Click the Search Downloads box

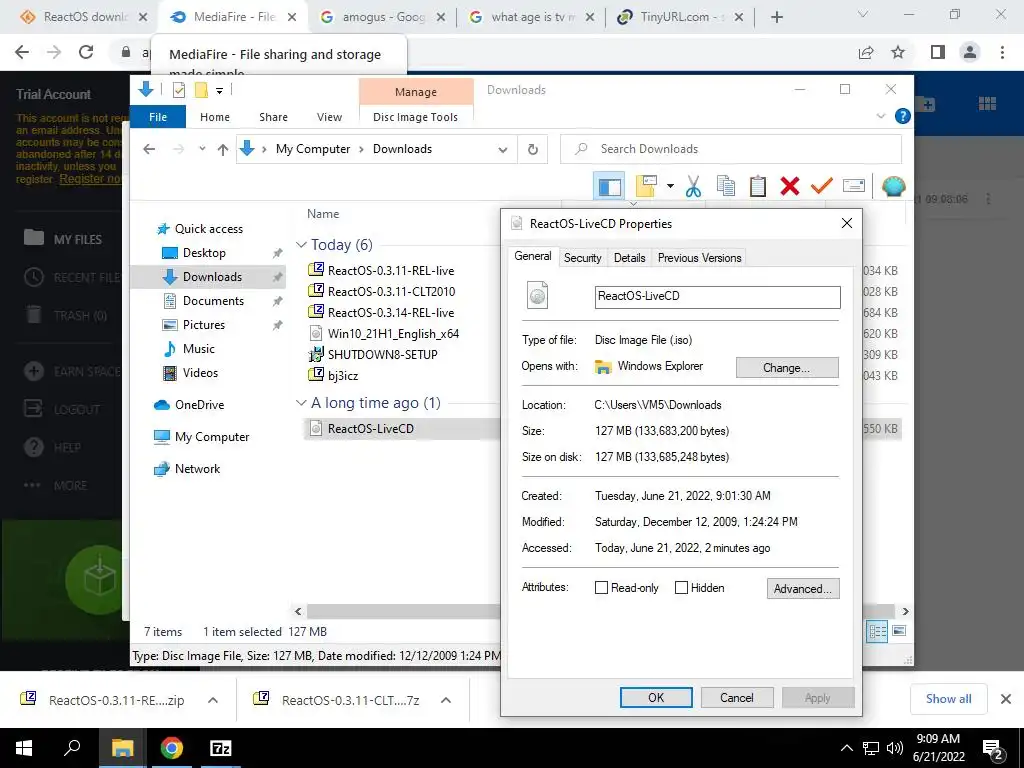(x=731, y=150)
